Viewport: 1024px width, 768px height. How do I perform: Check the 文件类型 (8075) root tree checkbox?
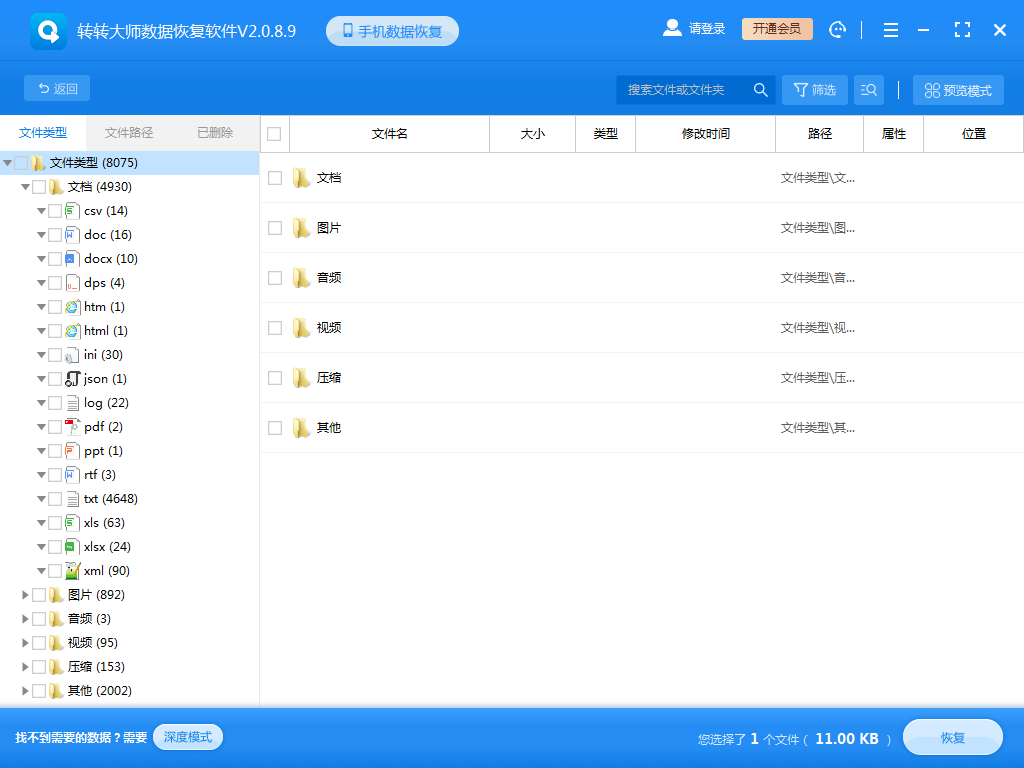[21, 163]
